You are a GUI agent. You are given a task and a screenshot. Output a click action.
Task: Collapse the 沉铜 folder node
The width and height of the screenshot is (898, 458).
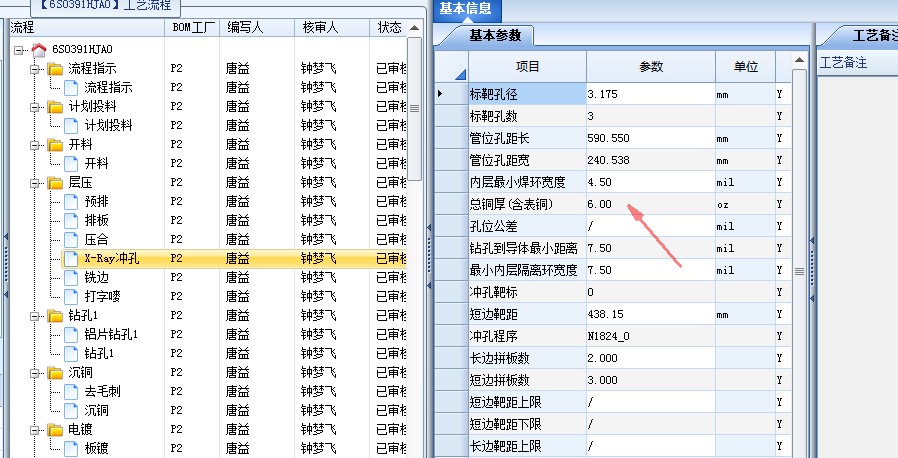[35, 373]
